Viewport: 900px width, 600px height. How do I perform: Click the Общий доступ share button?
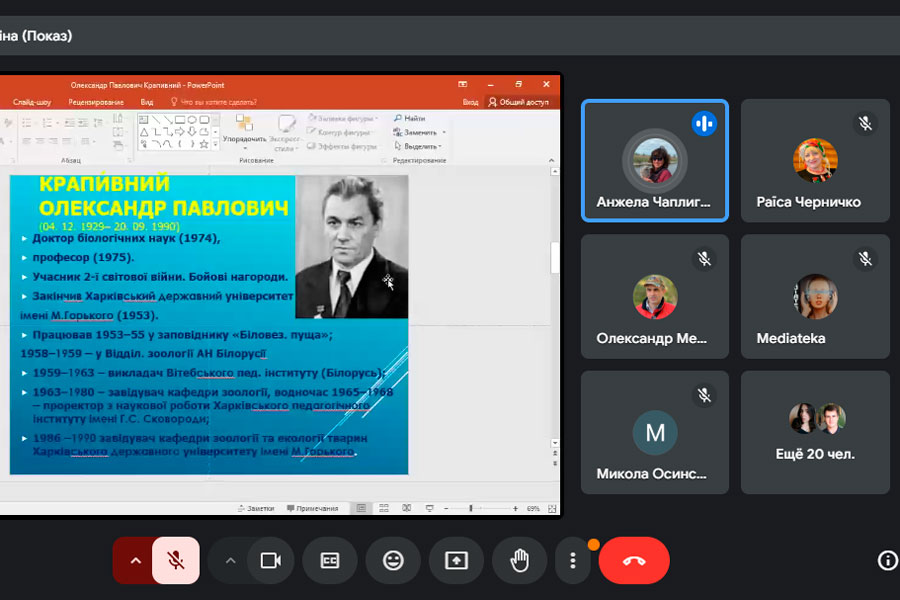click(518, 102)
